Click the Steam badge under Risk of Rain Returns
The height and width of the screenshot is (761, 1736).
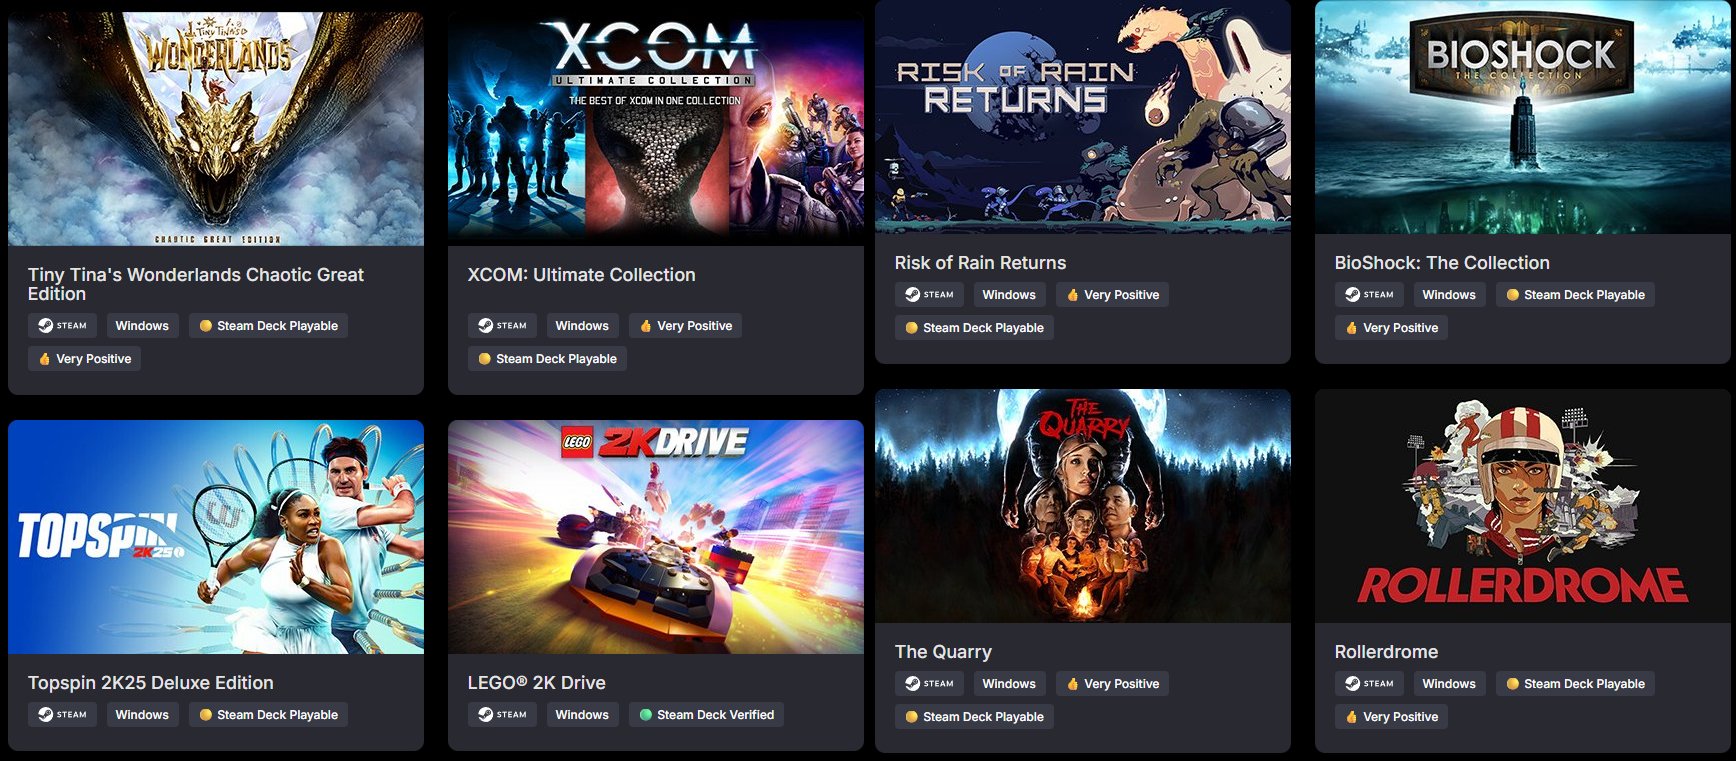point(929,295)
